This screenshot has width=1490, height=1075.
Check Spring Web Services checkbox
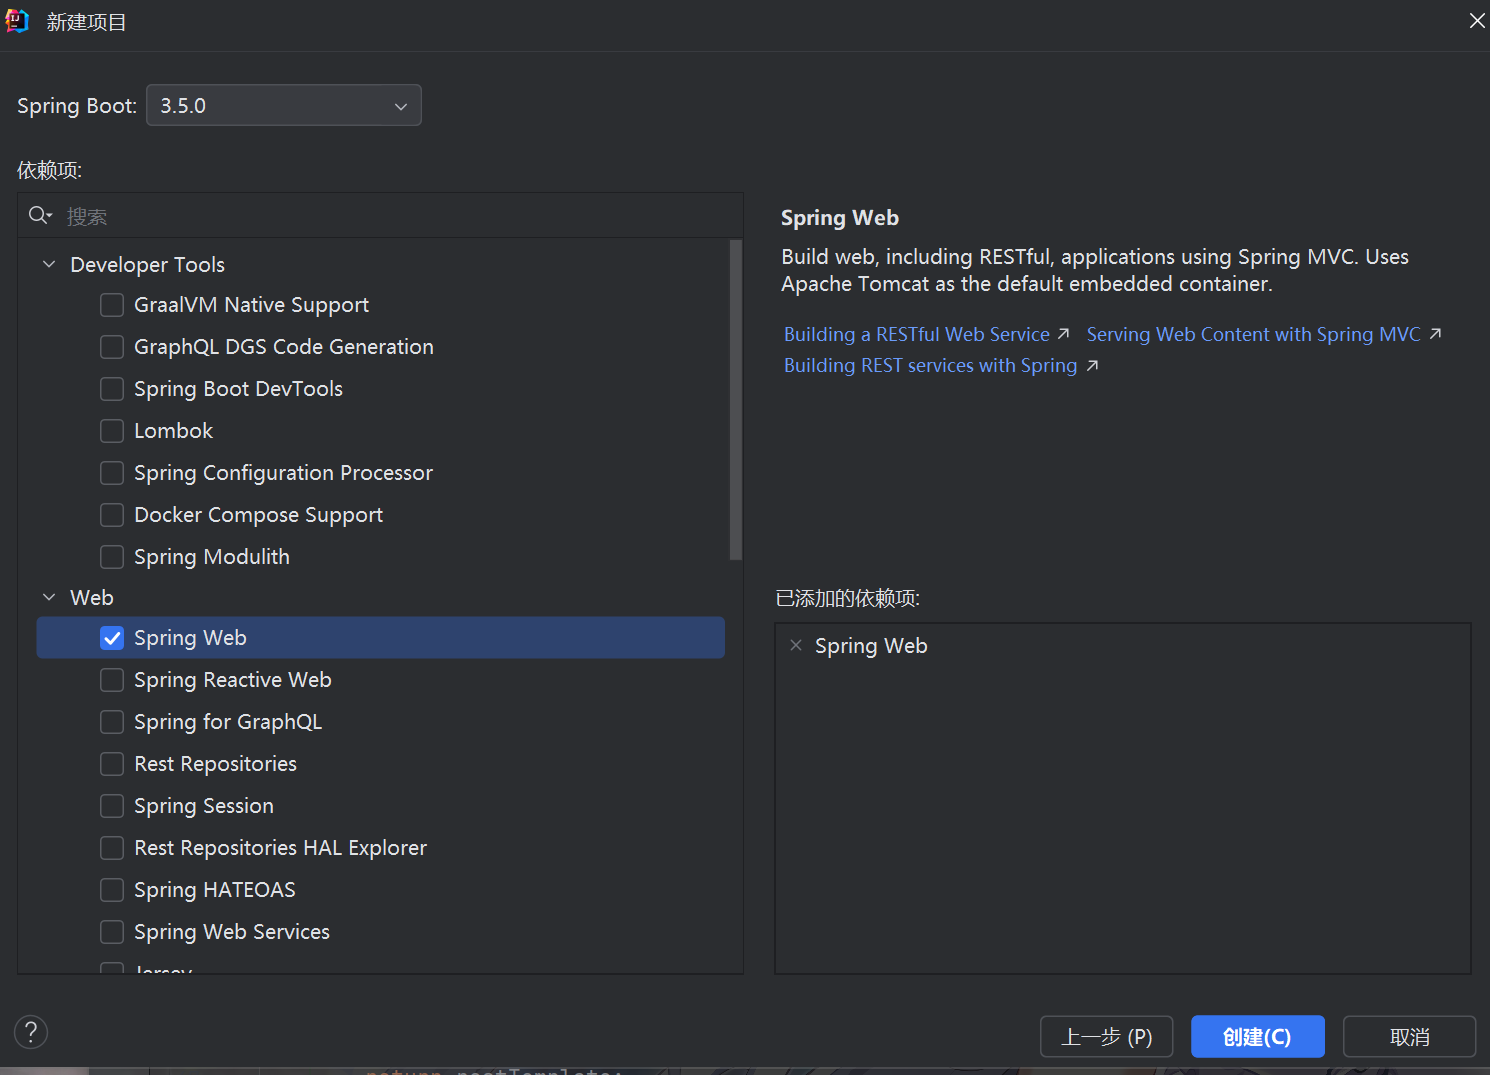coord(112,932)
